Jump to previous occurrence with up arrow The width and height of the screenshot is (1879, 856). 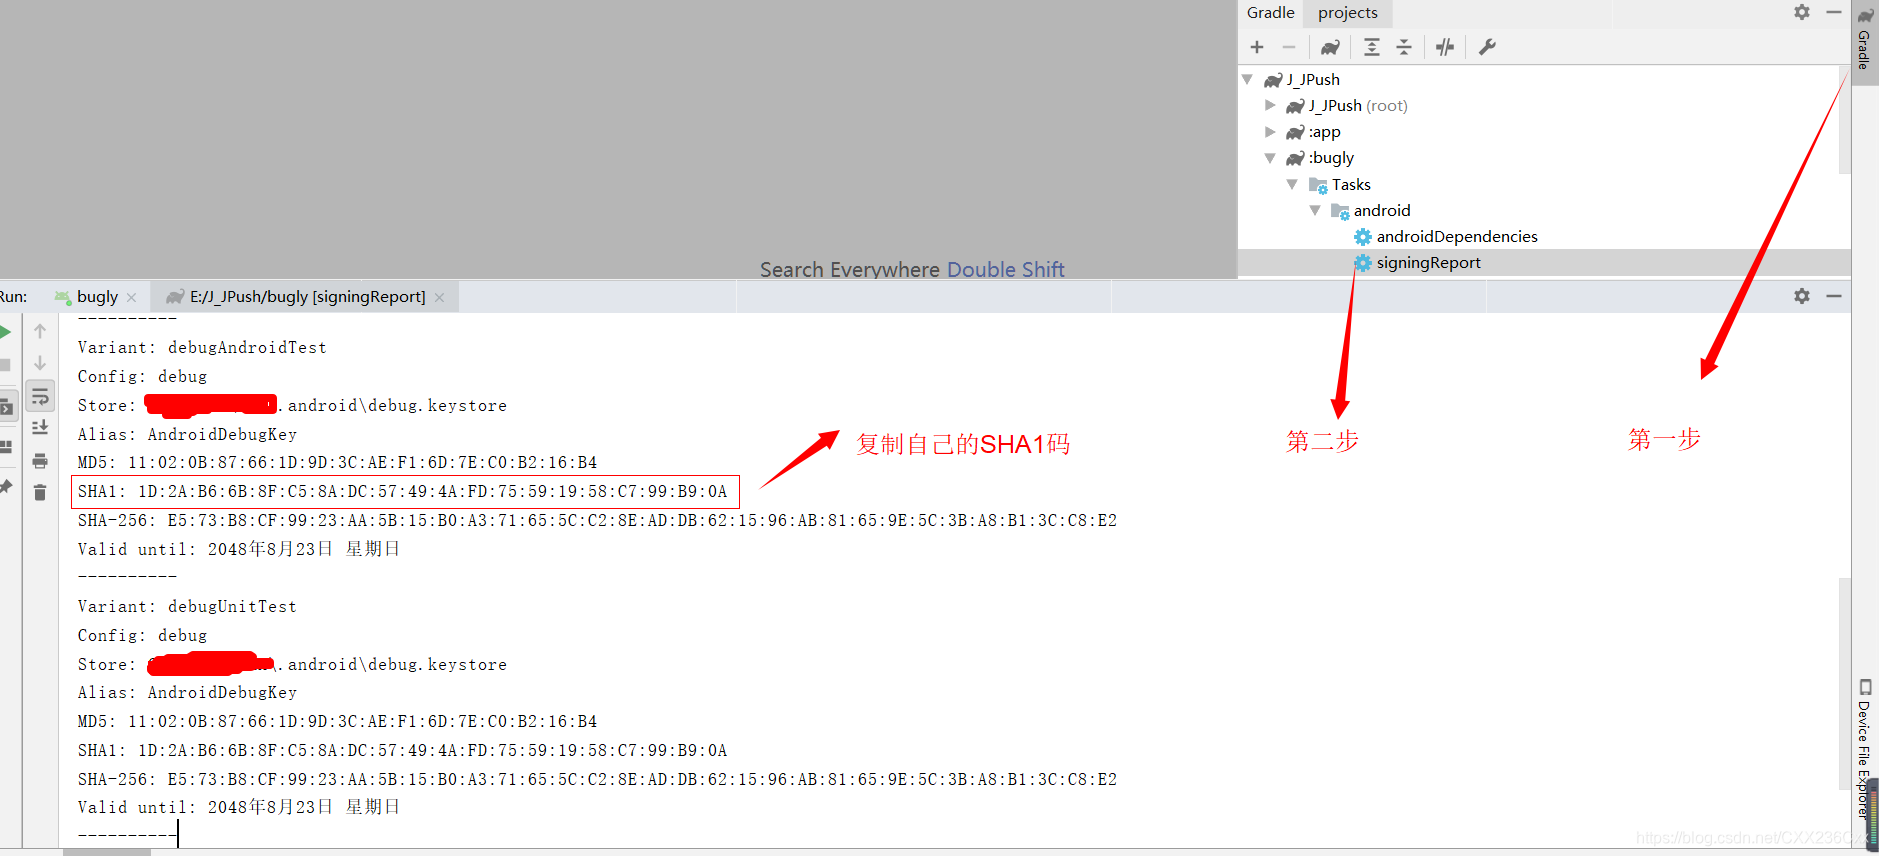tap(40, 331)
